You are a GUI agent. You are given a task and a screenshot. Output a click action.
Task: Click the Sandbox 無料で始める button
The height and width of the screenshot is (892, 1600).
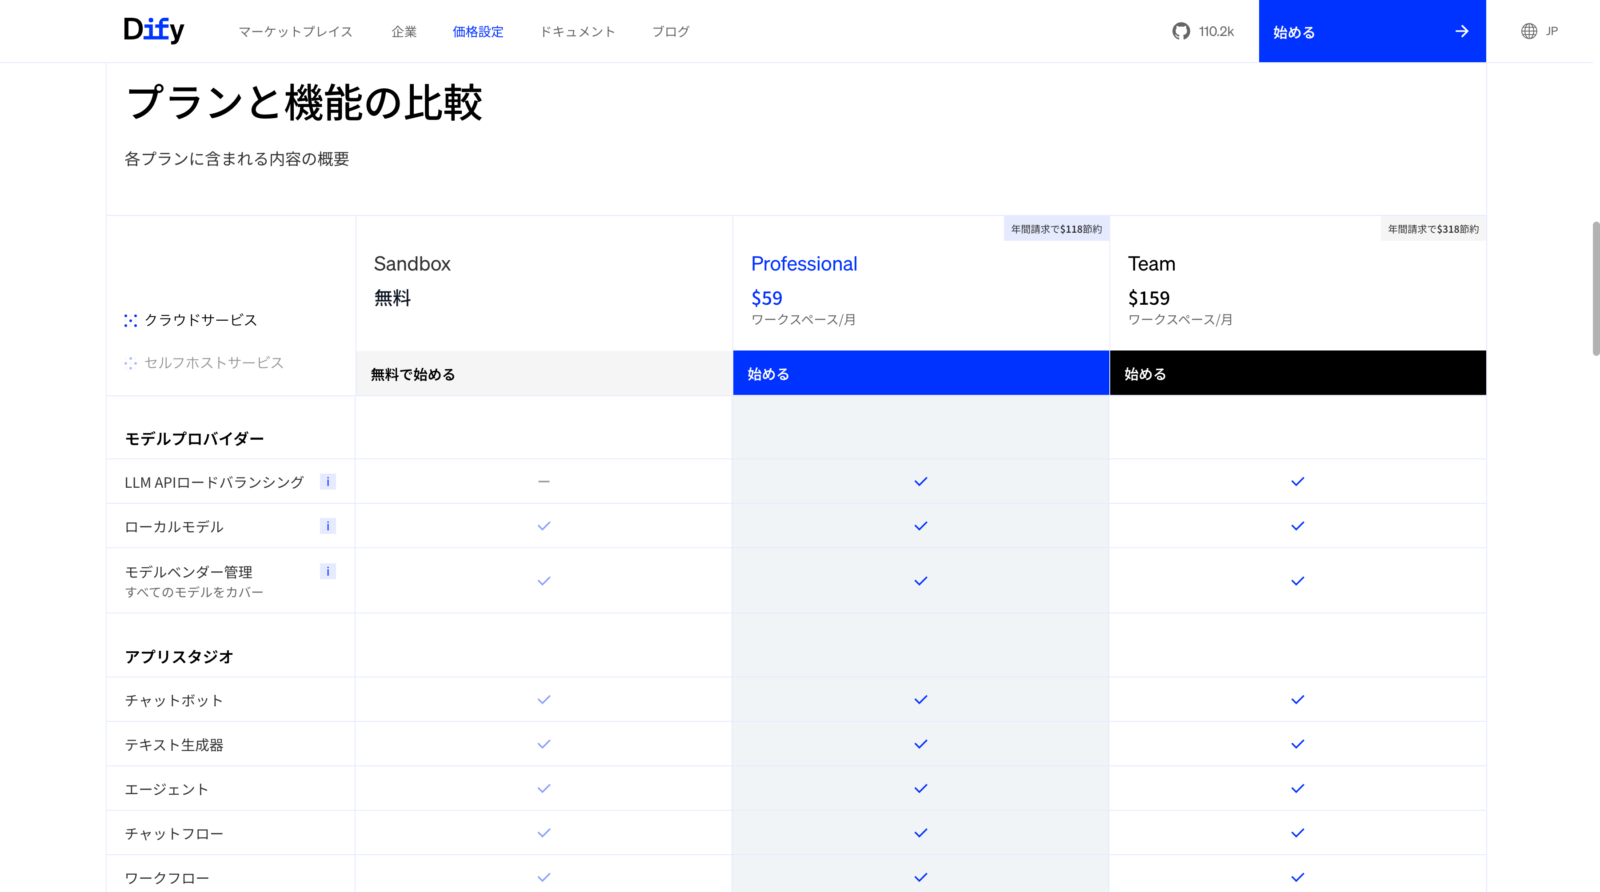point(544,373)
